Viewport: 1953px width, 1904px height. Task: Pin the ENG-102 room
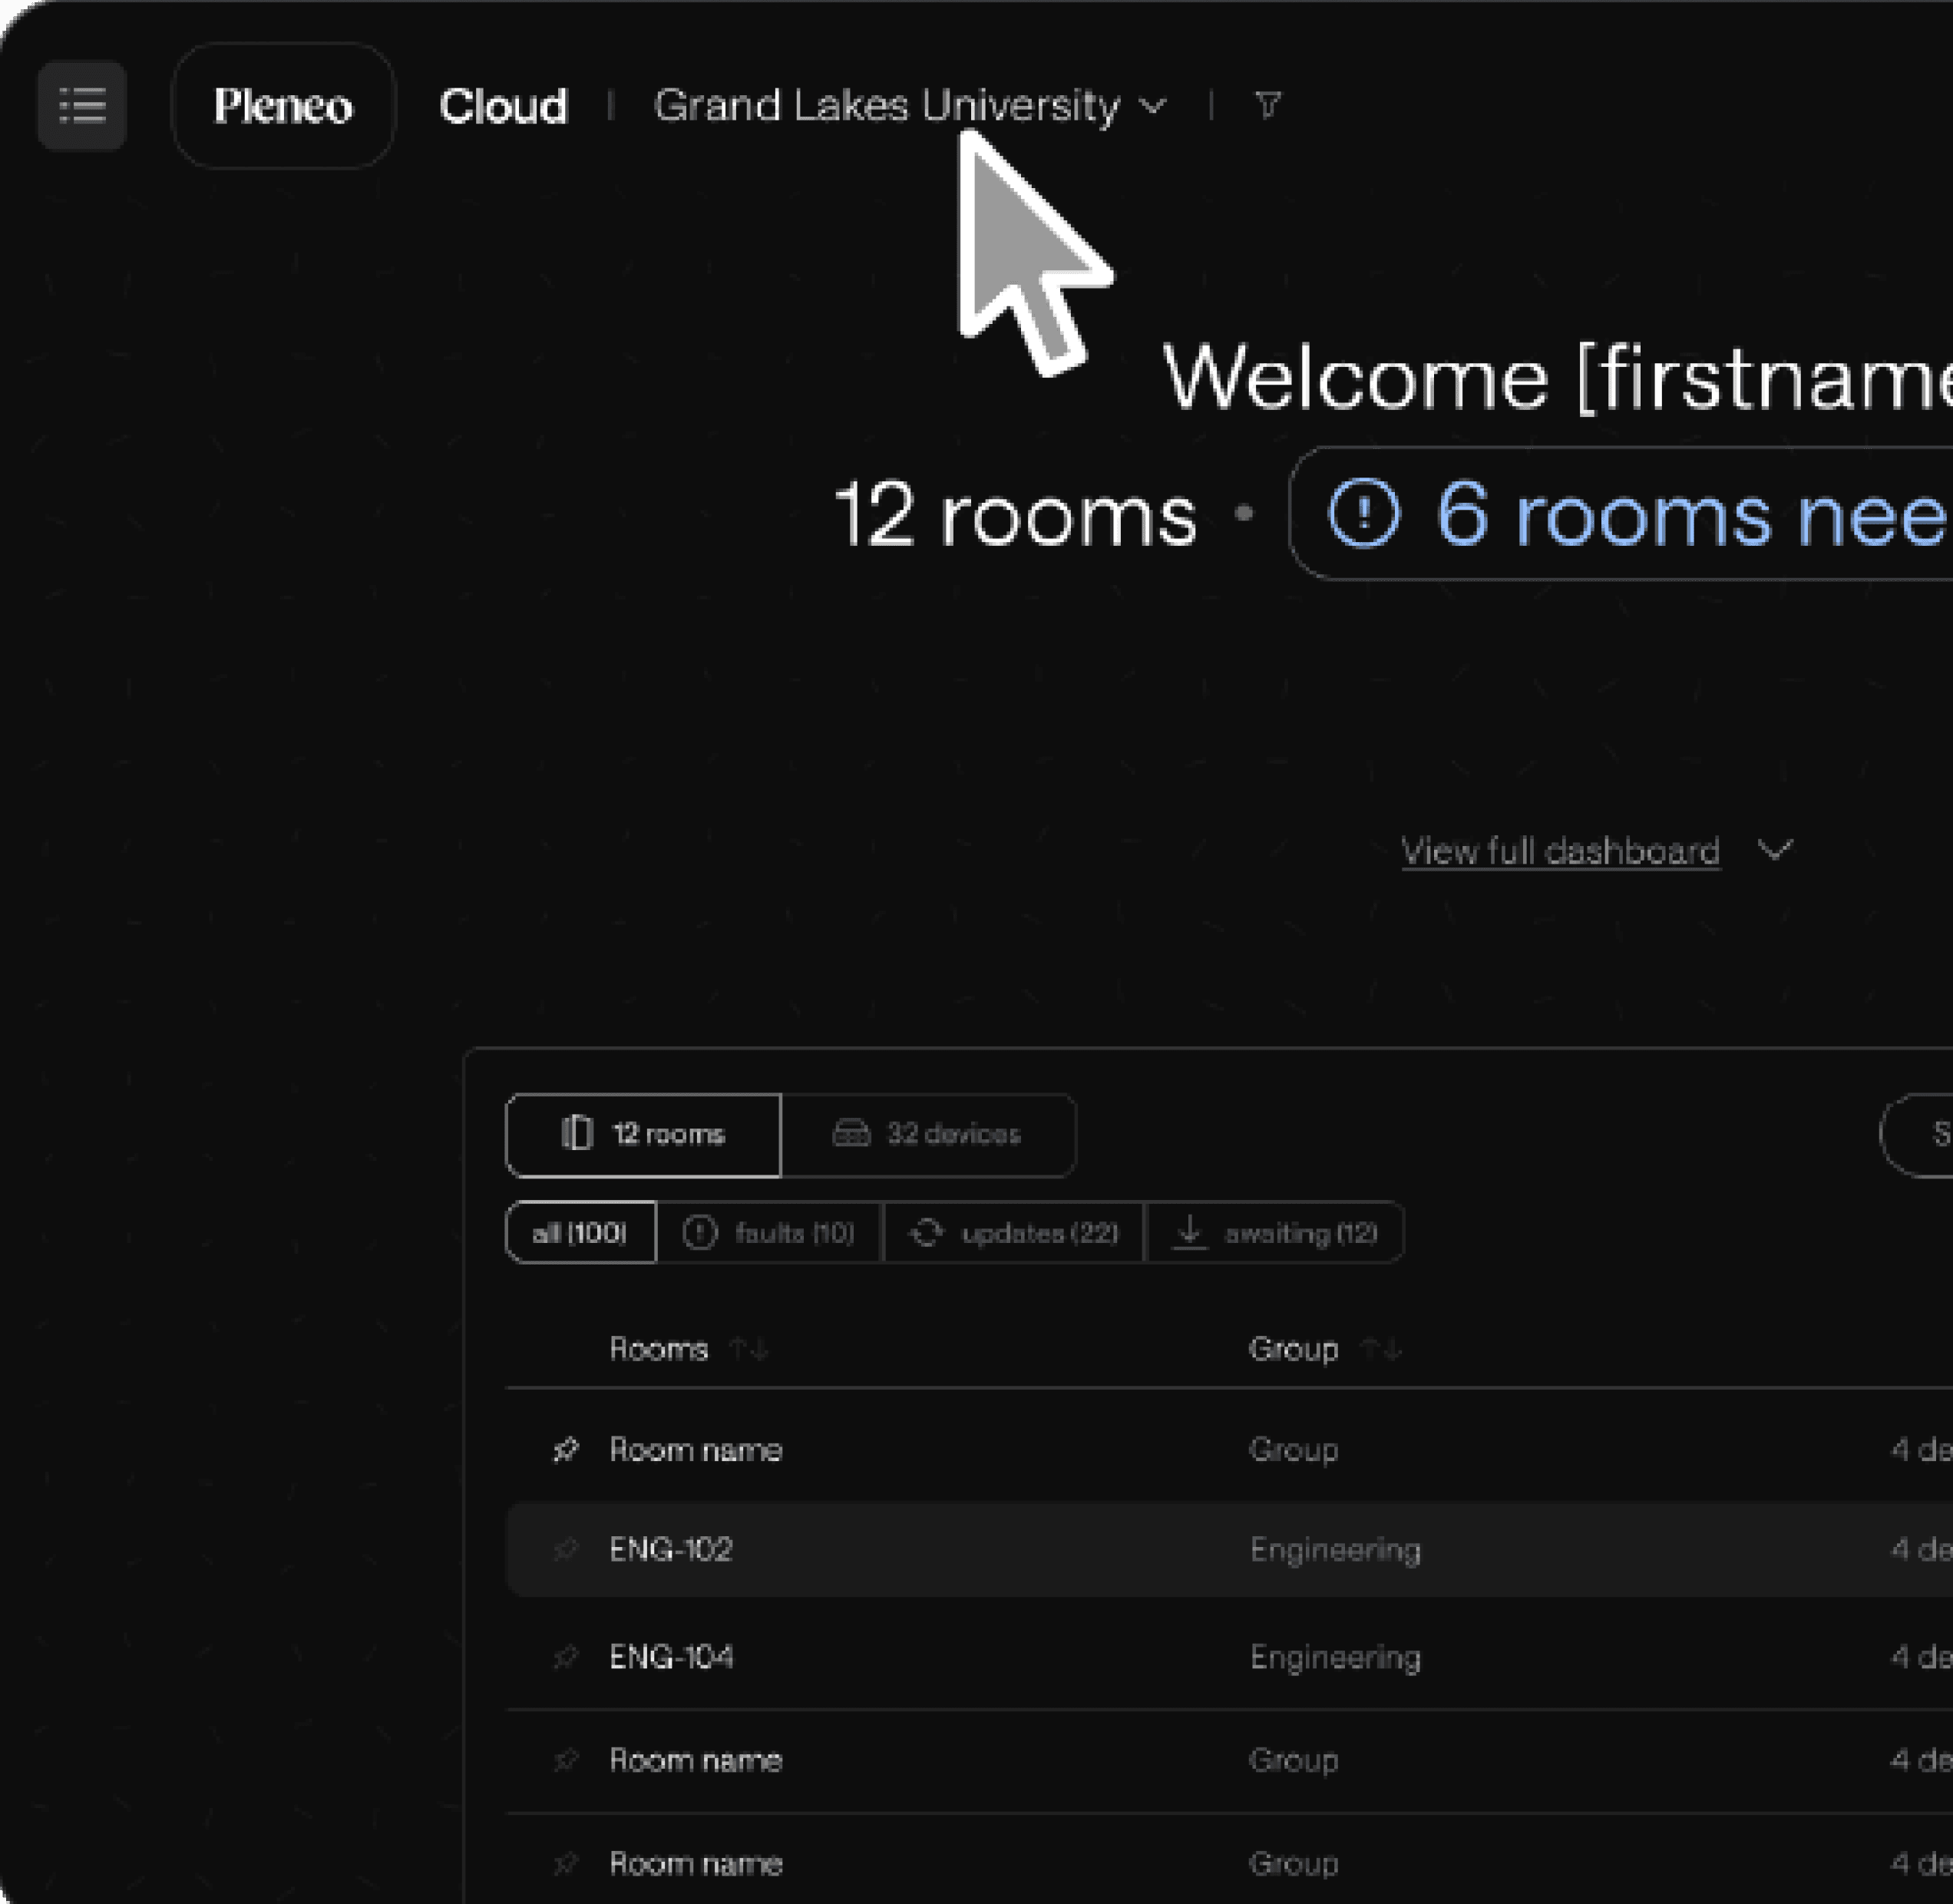pos(565,1549)
